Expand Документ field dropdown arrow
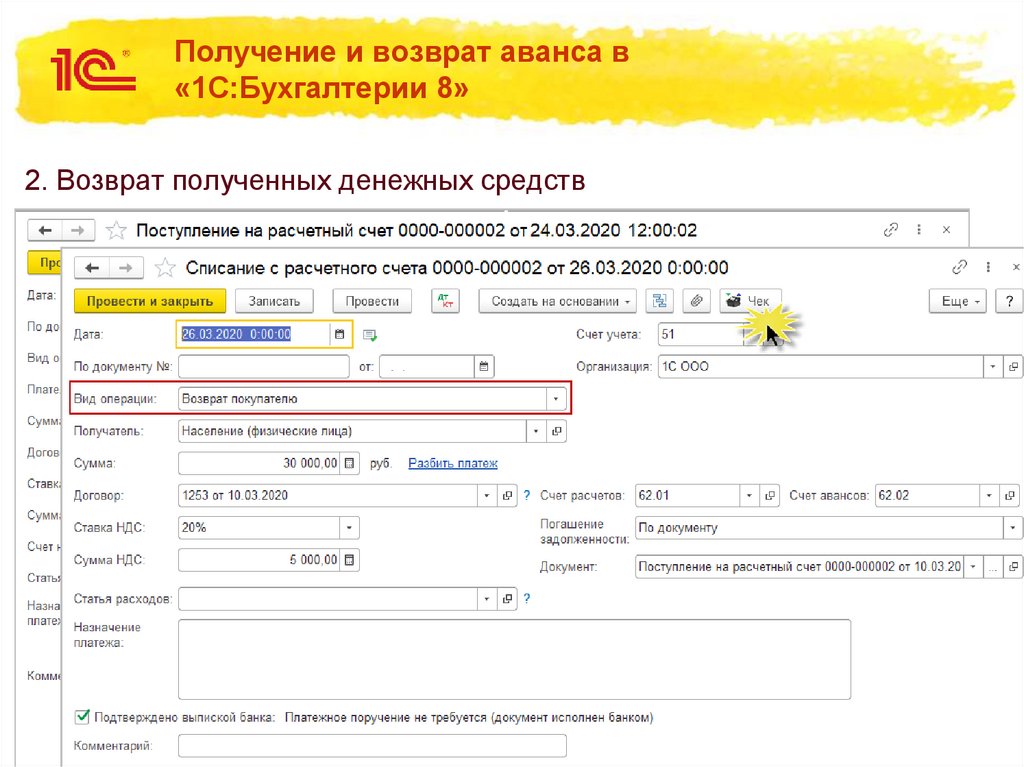The image size is (1024, 767). tap(973, 566)
